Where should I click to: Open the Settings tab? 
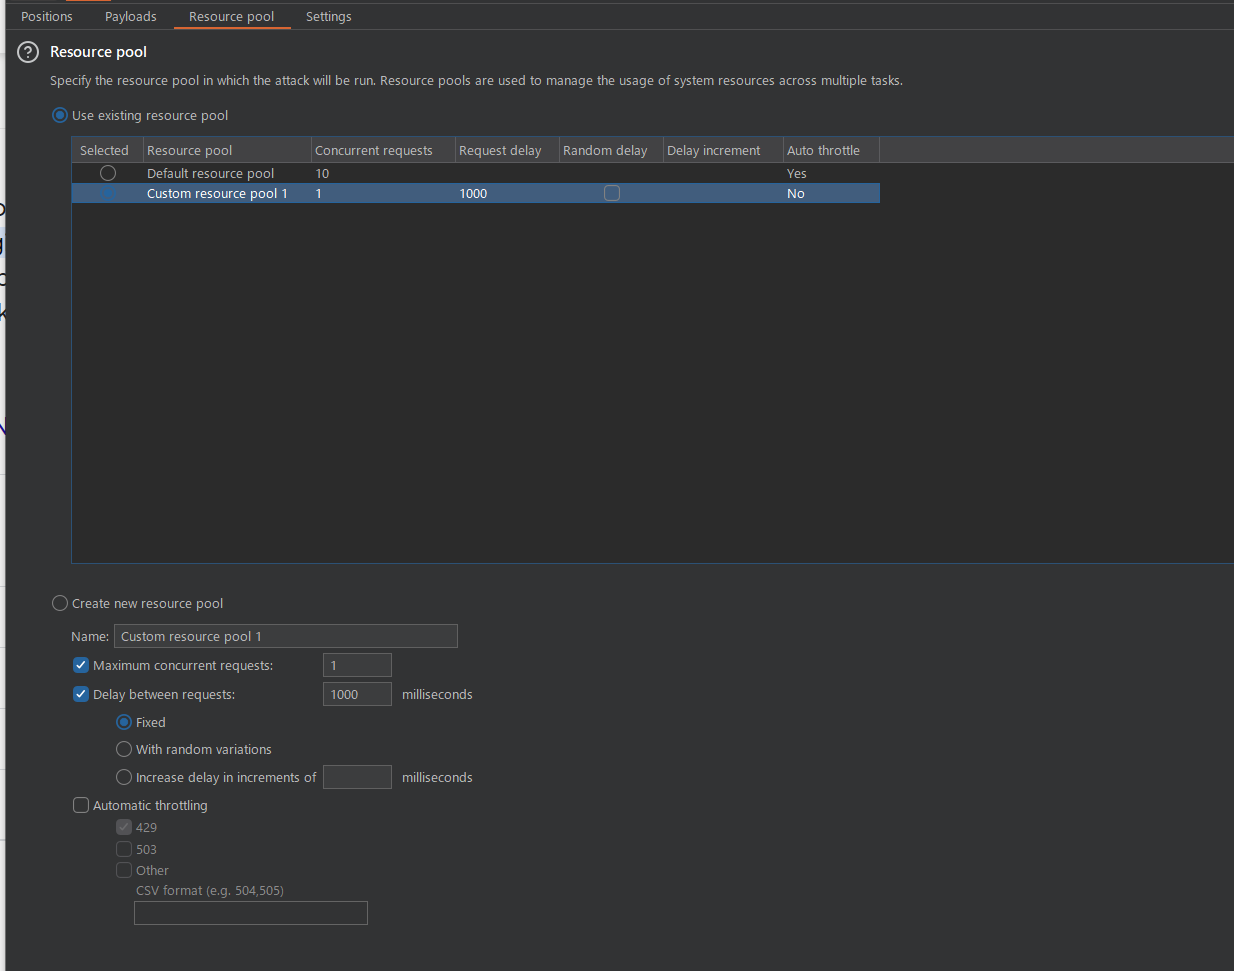[x=329, y=16]
